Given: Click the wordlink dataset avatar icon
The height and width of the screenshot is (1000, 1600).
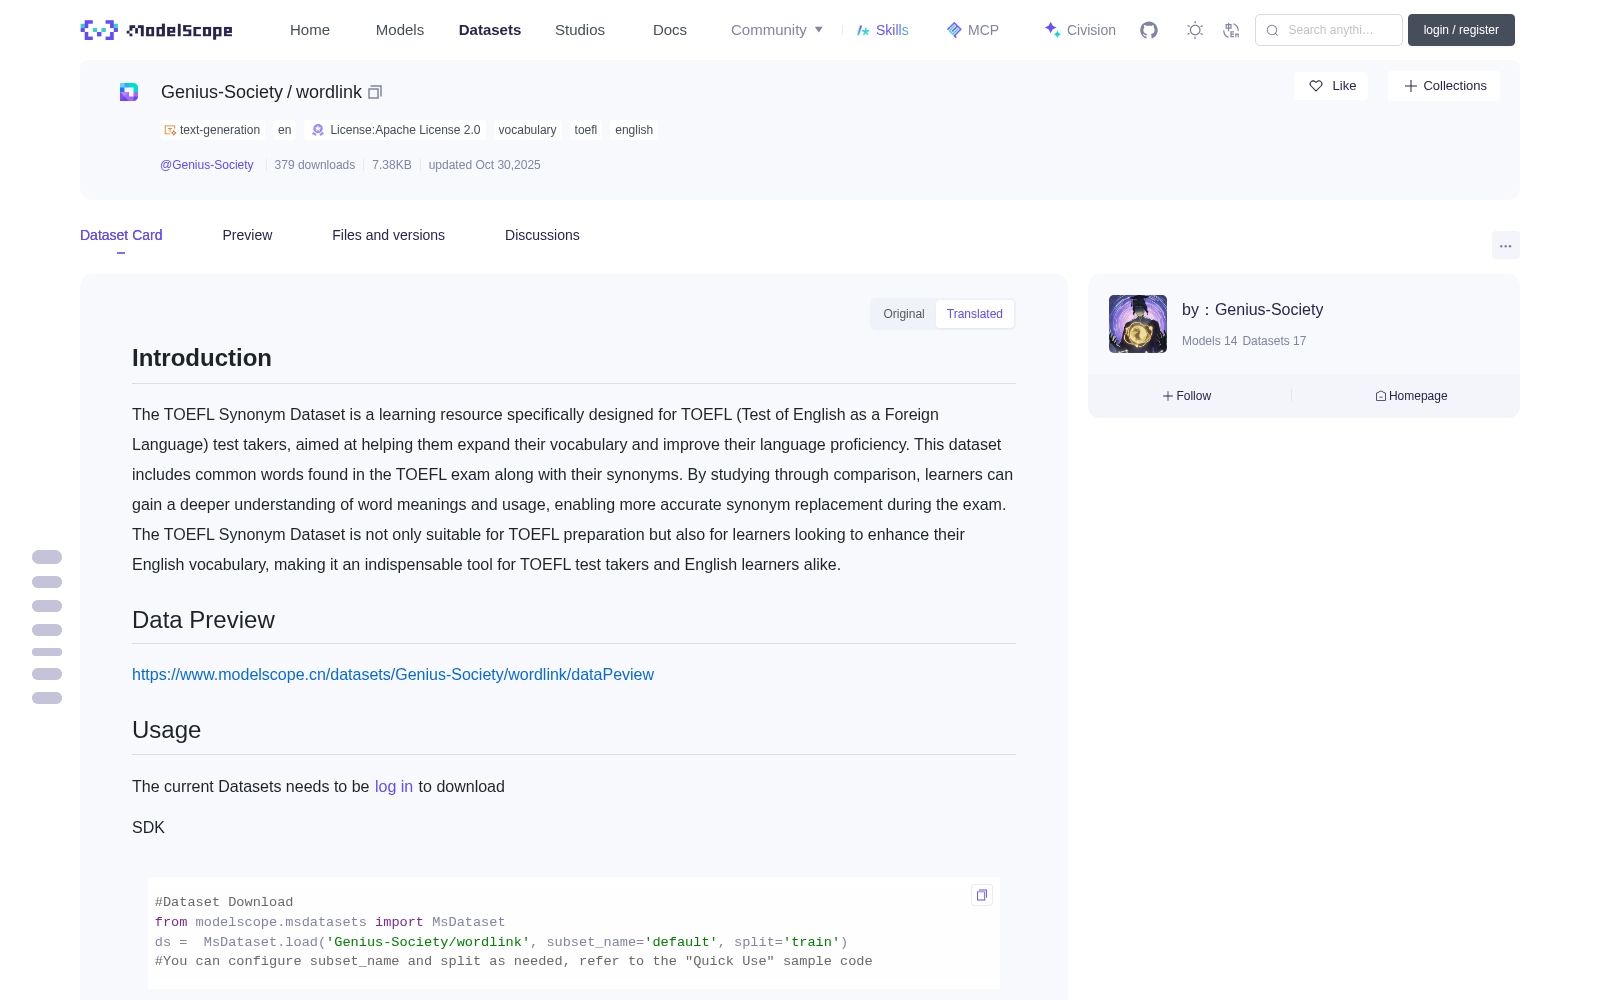Looking at the screenshot, I should click(129, 92).
